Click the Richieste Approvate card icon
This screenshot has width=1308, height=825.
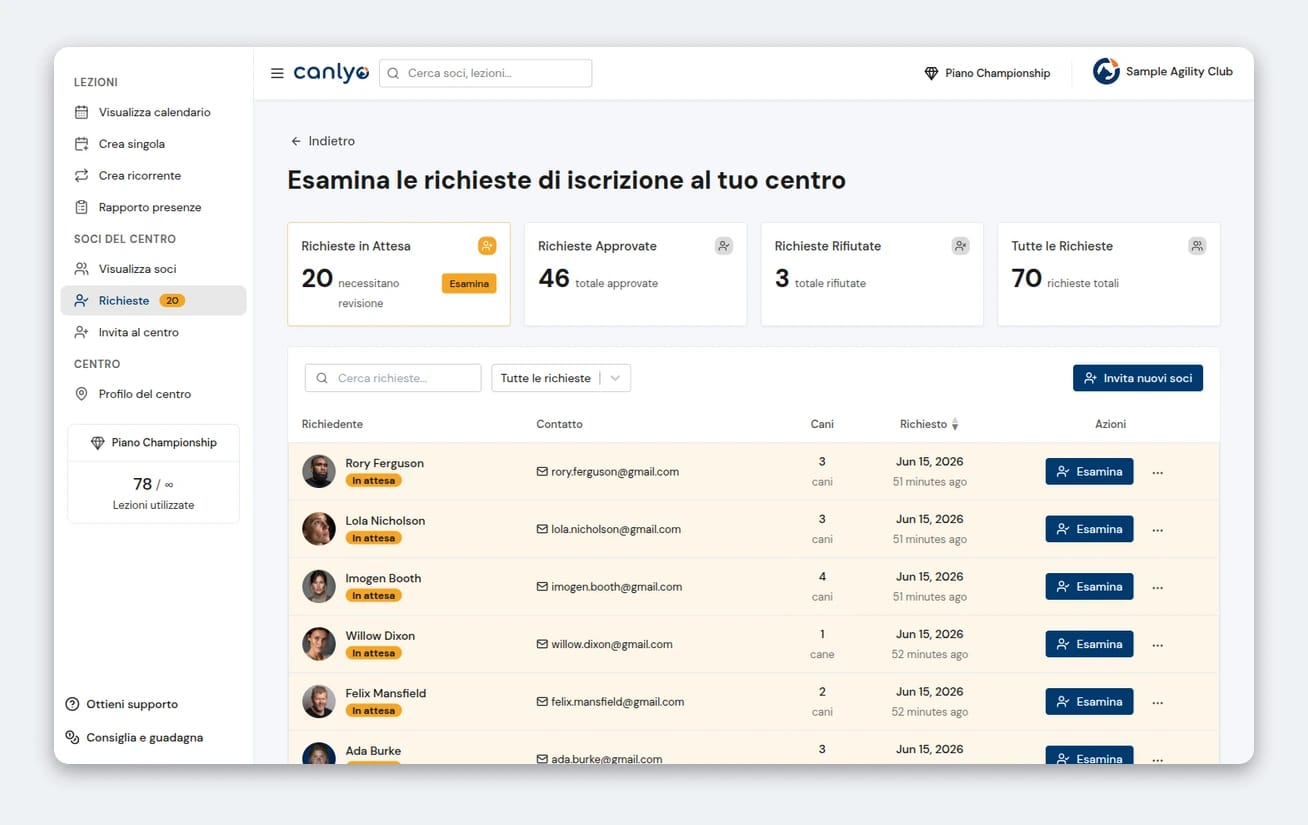coord(724,246)
